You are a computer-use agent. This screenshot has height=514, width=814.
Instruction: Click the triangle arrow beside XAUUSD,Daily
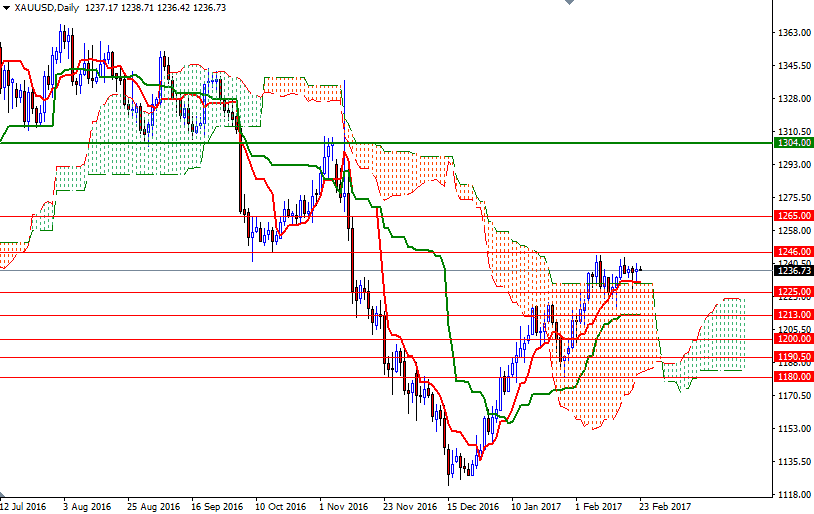coord(7,7)
